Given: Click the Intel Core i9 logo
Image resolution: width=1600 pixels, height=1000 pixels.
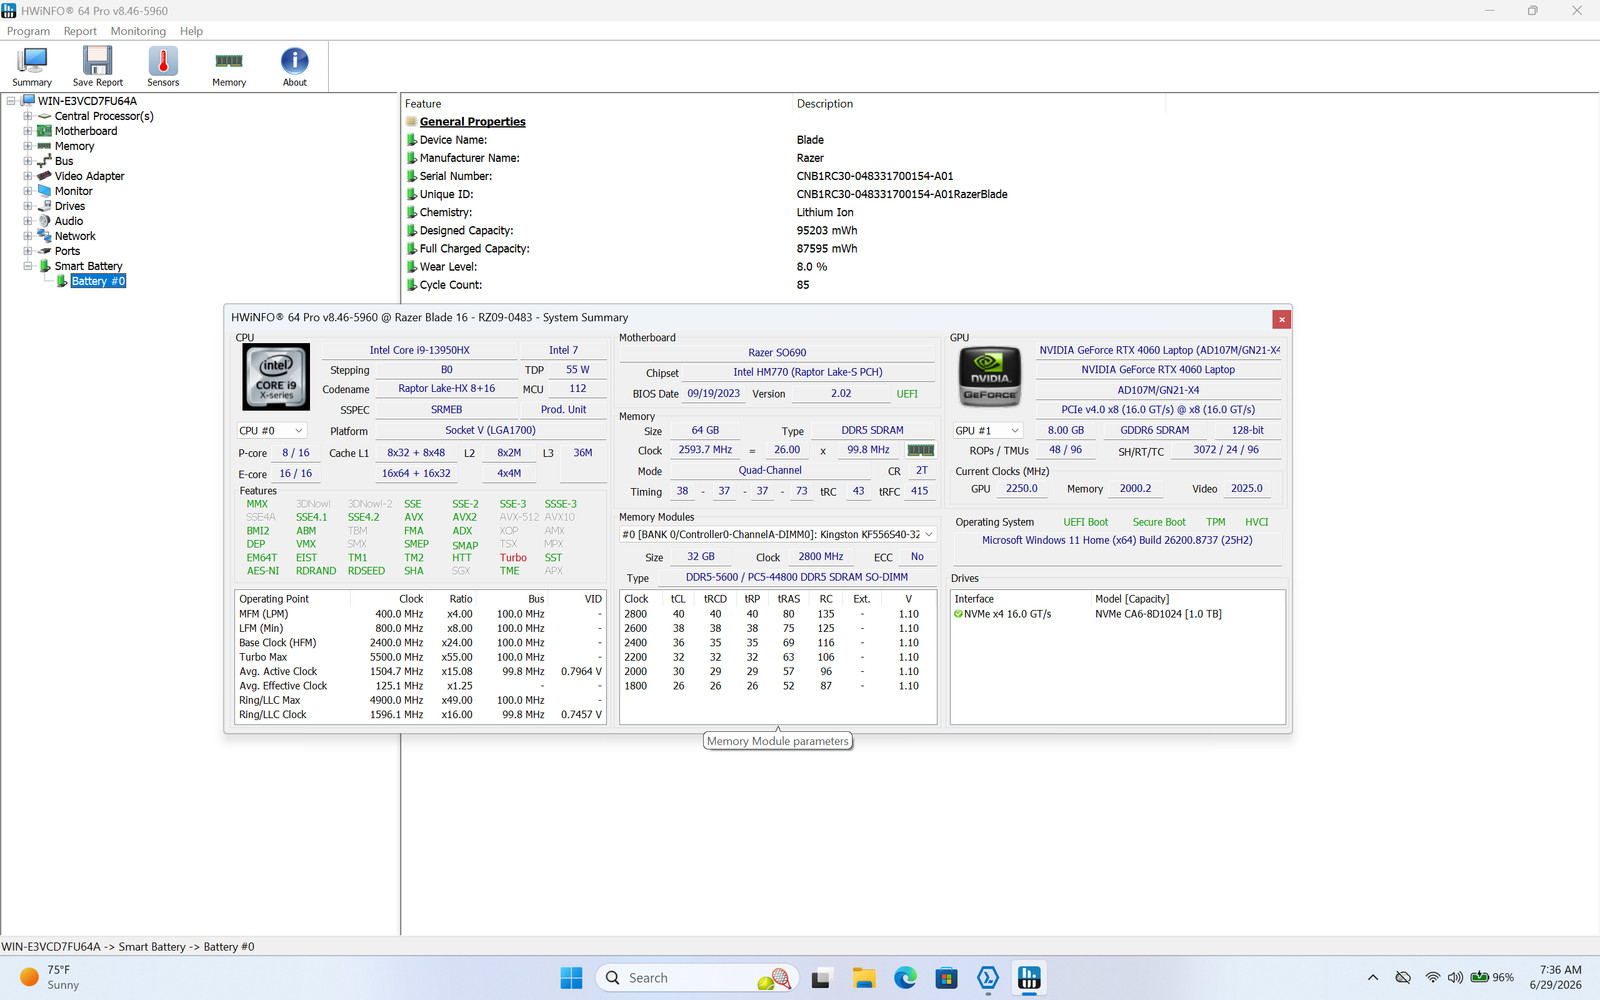Looking at the screenshot, I should (x=277, y=377).
